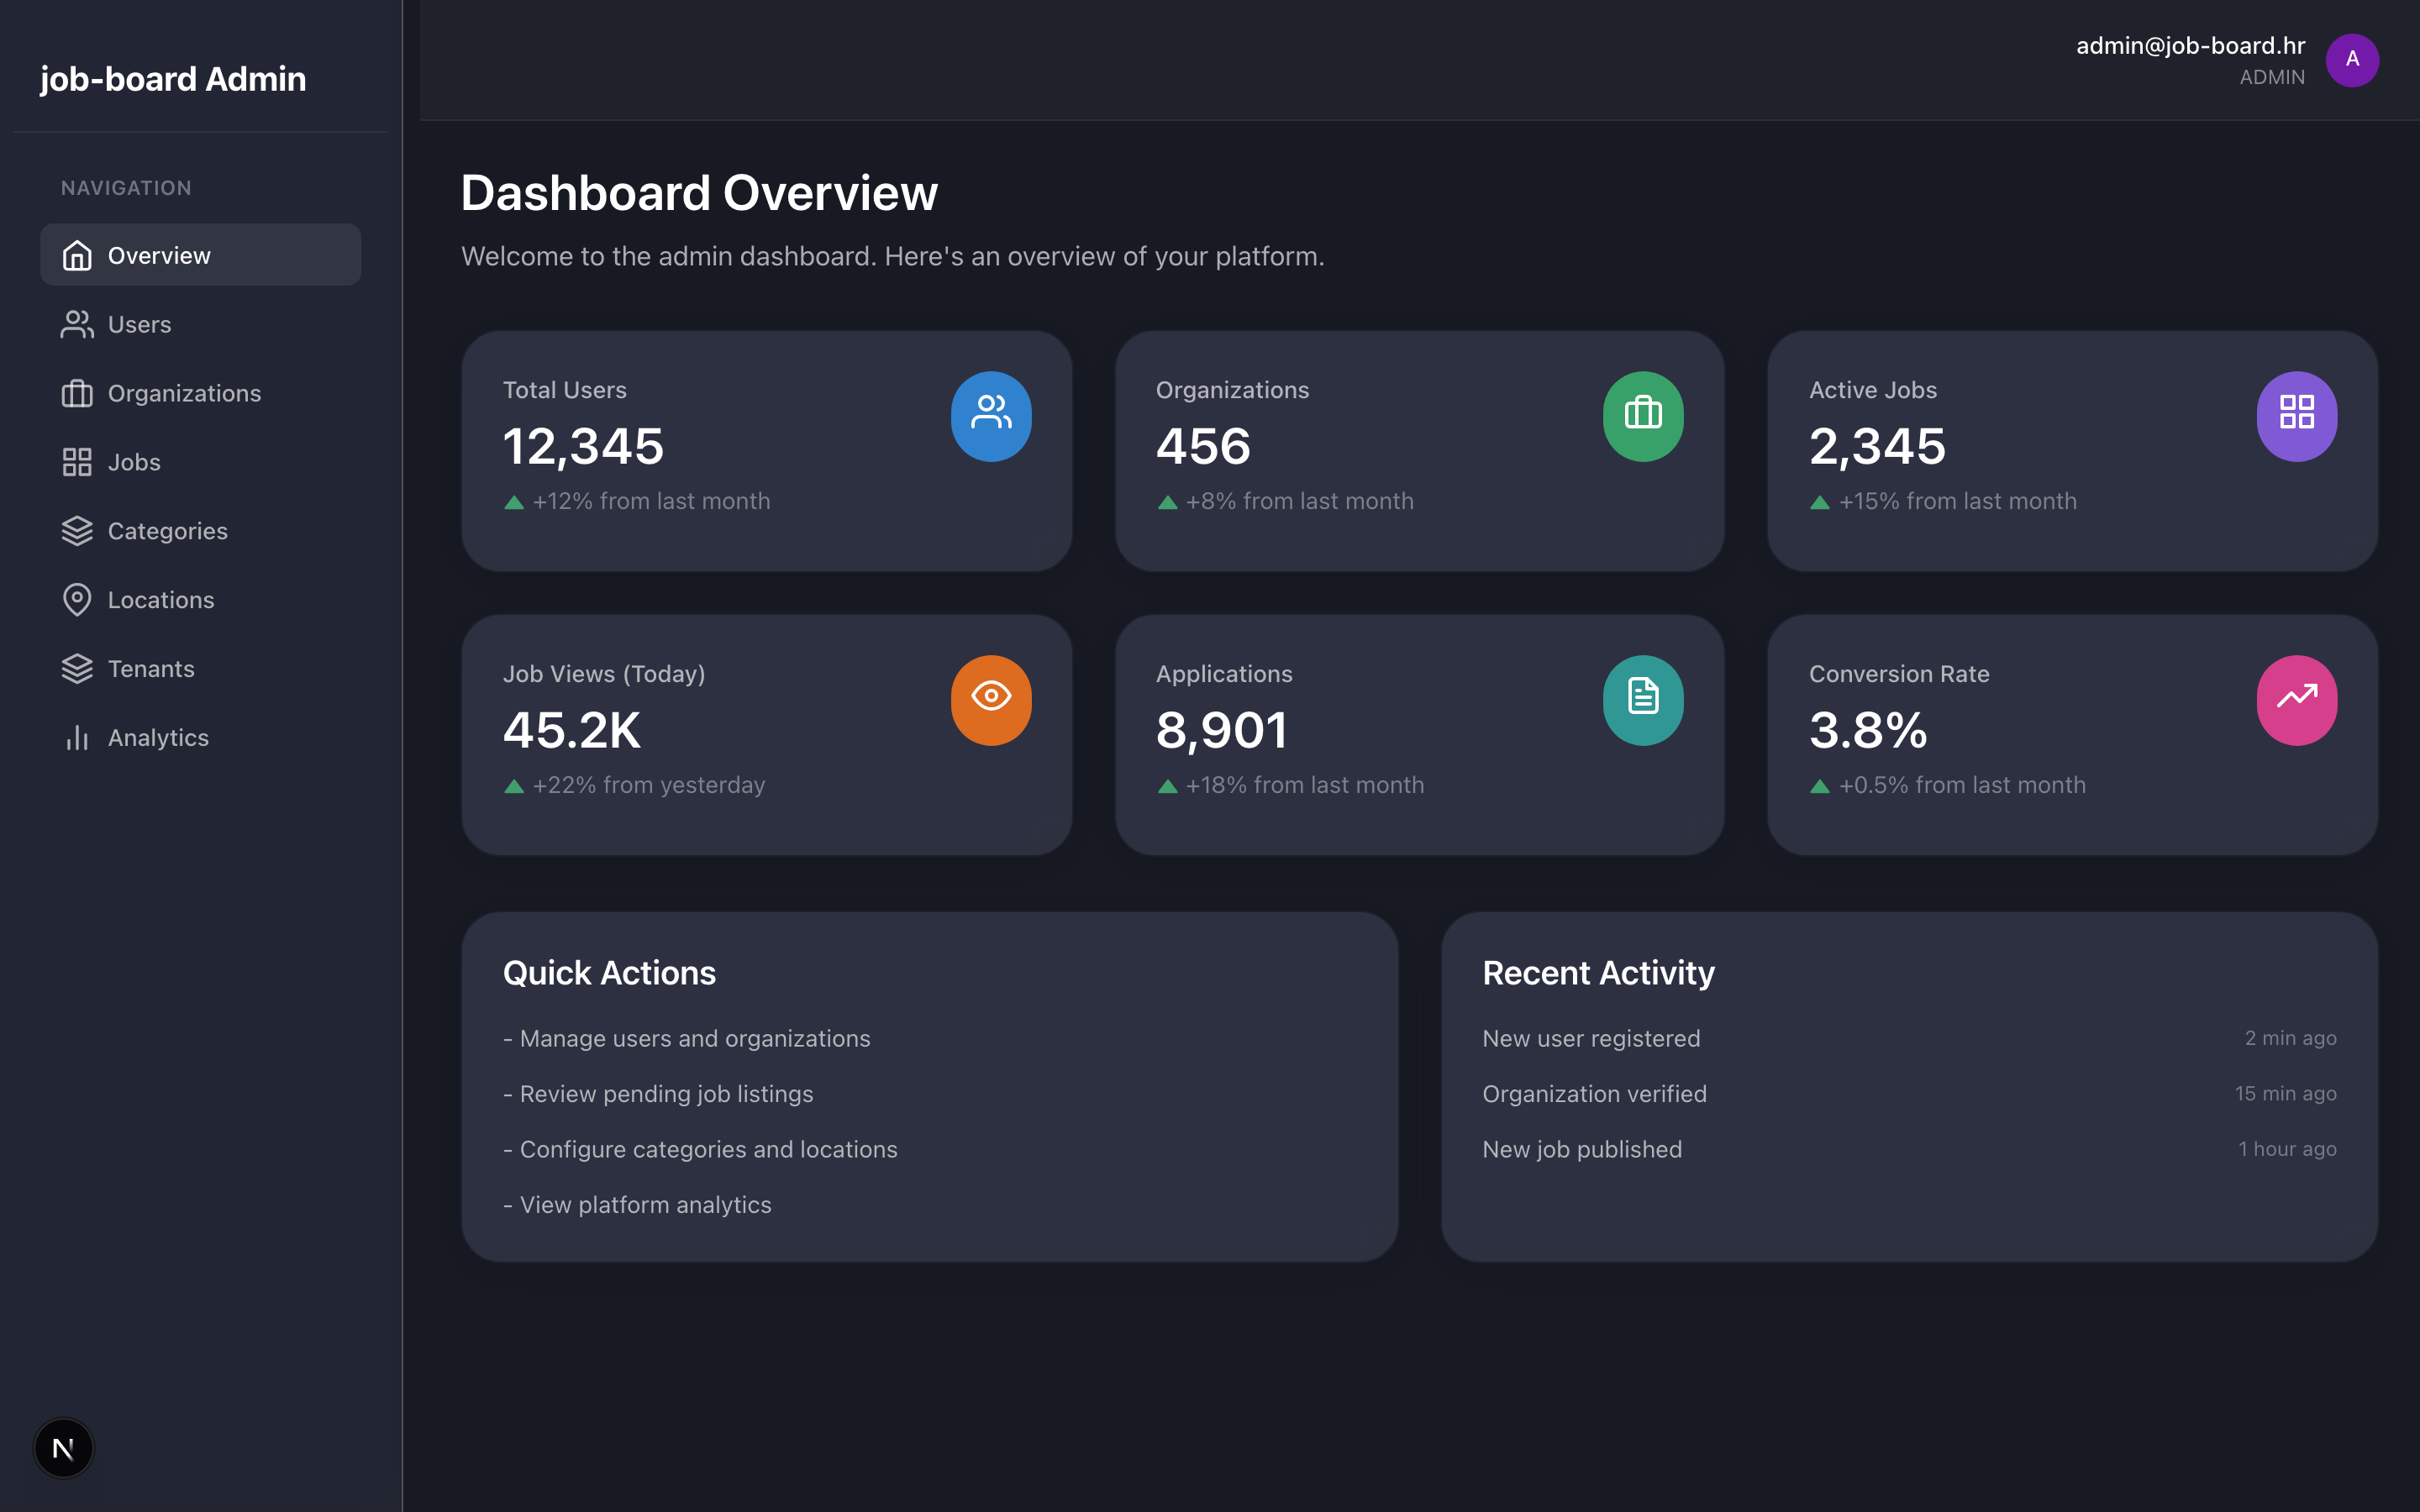This screenshot has width=2420, height=1512.
Task: Click the orange eye icon on Job Views card
Action: click(991, 700)
